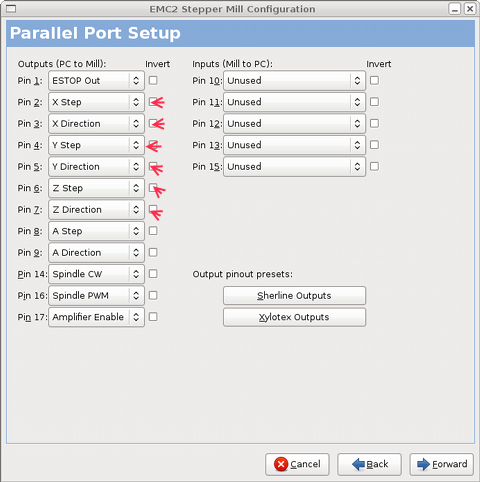Open the Pin 2 X Step dropdown
The height and width of the screenshot is (482, 480).
coord(96,102)
